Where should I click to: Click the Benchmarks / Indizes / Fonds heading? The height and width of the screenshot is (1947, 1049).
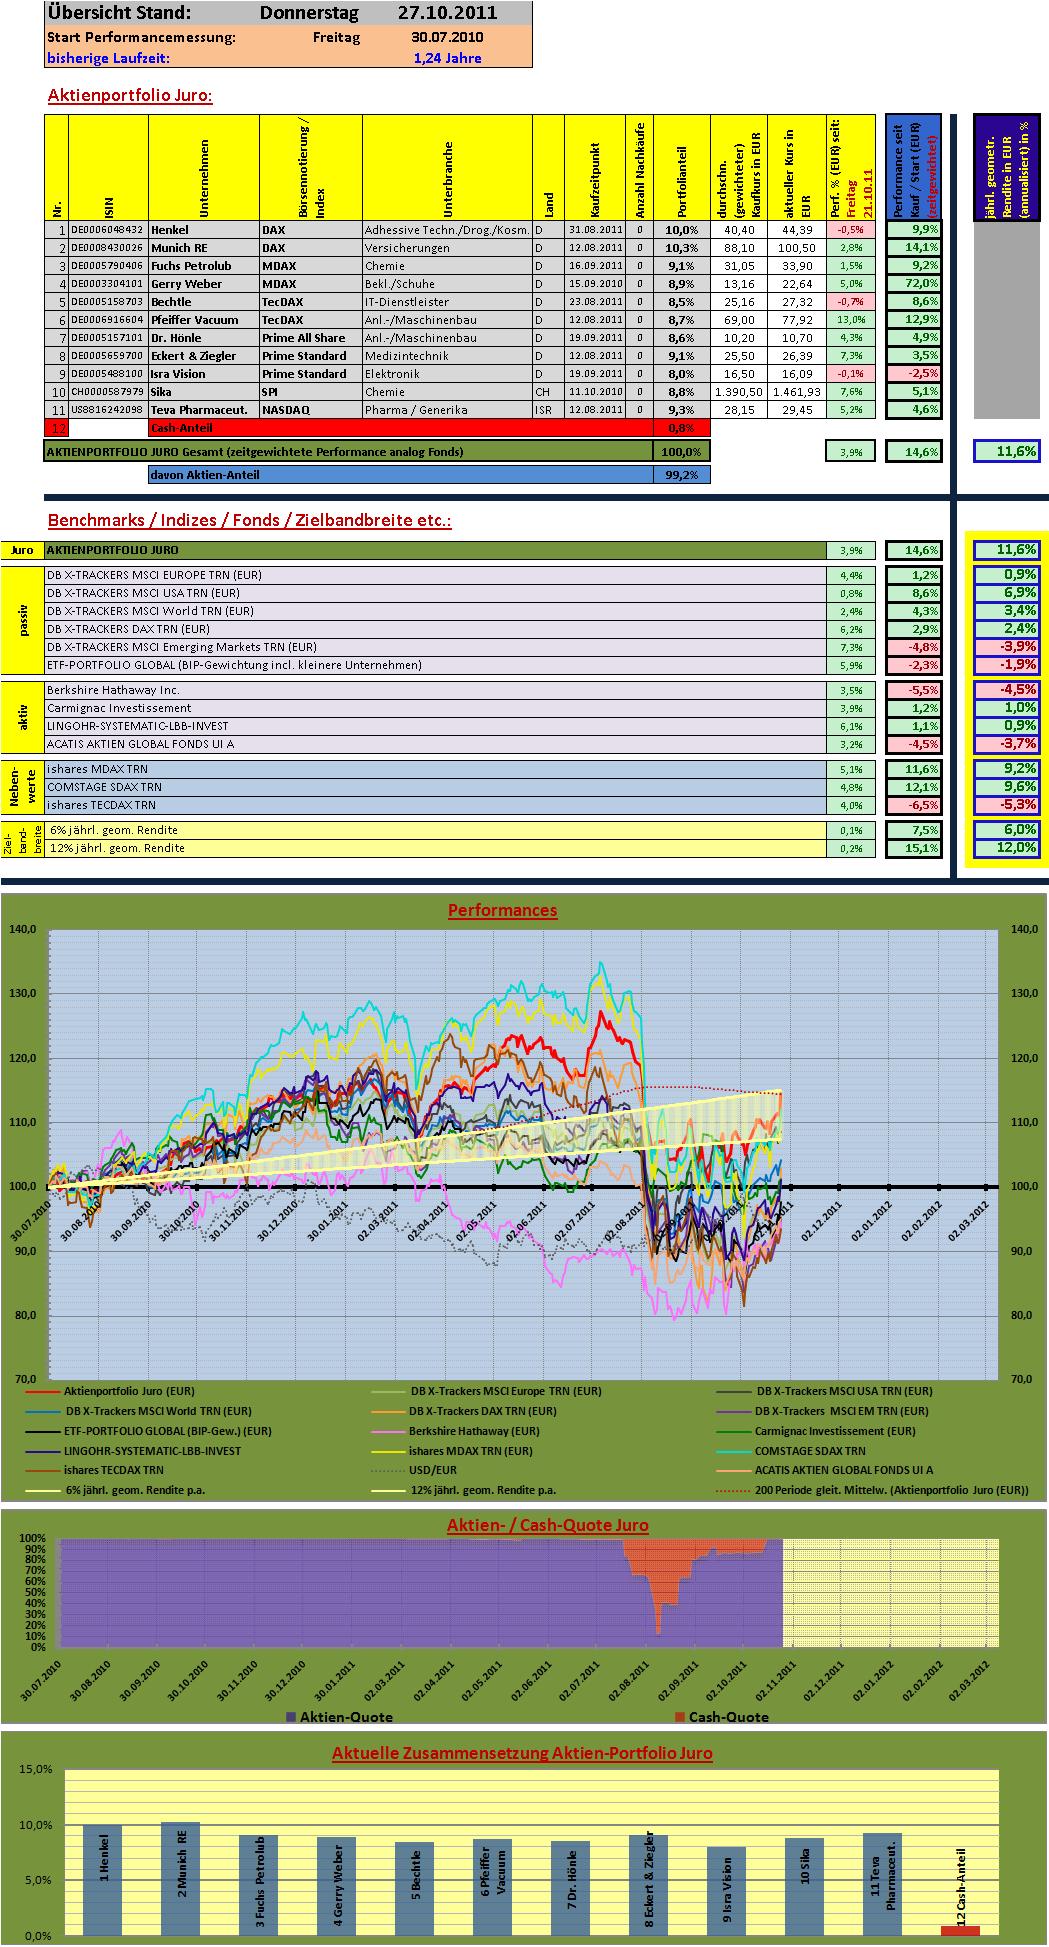(x=249, y=521)
